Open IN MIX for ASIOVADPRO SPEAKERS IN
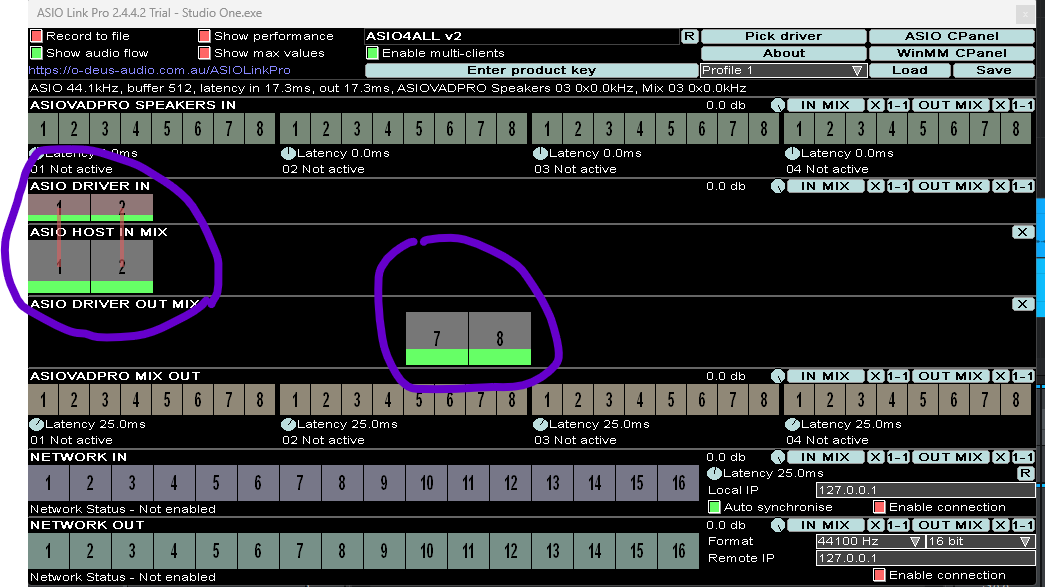 click(x=825, y=105)
